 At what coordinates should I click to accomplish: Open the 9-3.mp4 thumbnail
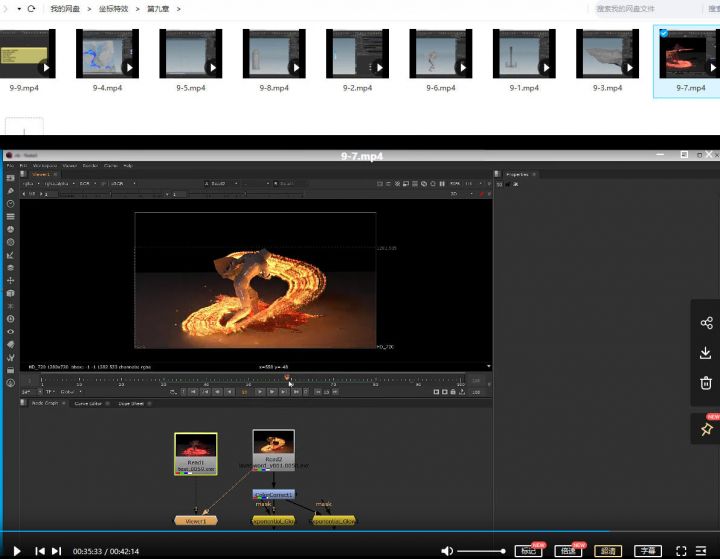(608, 54)
